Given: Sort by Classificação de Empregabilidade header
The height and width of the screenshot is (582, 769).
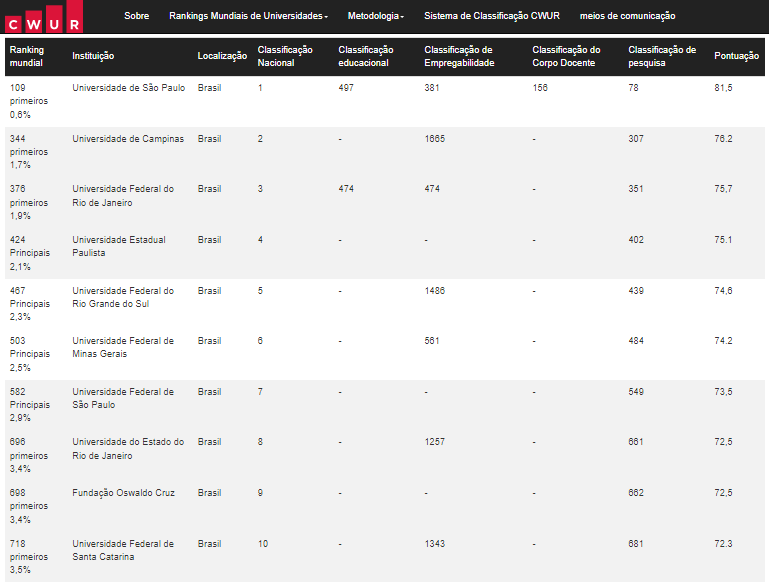Looking at the screenshot, I should coord(459,56).
